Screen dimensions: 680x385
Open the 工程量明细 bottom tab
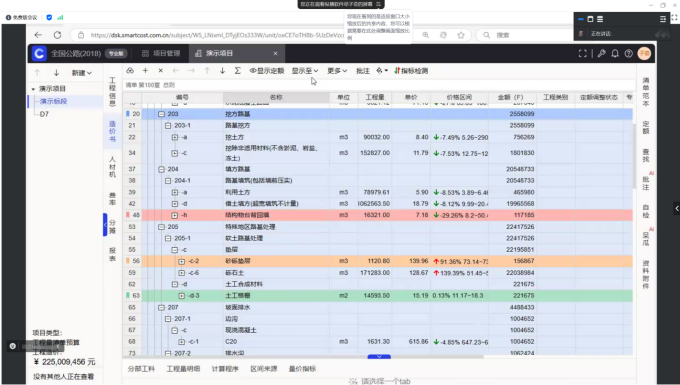183,369
